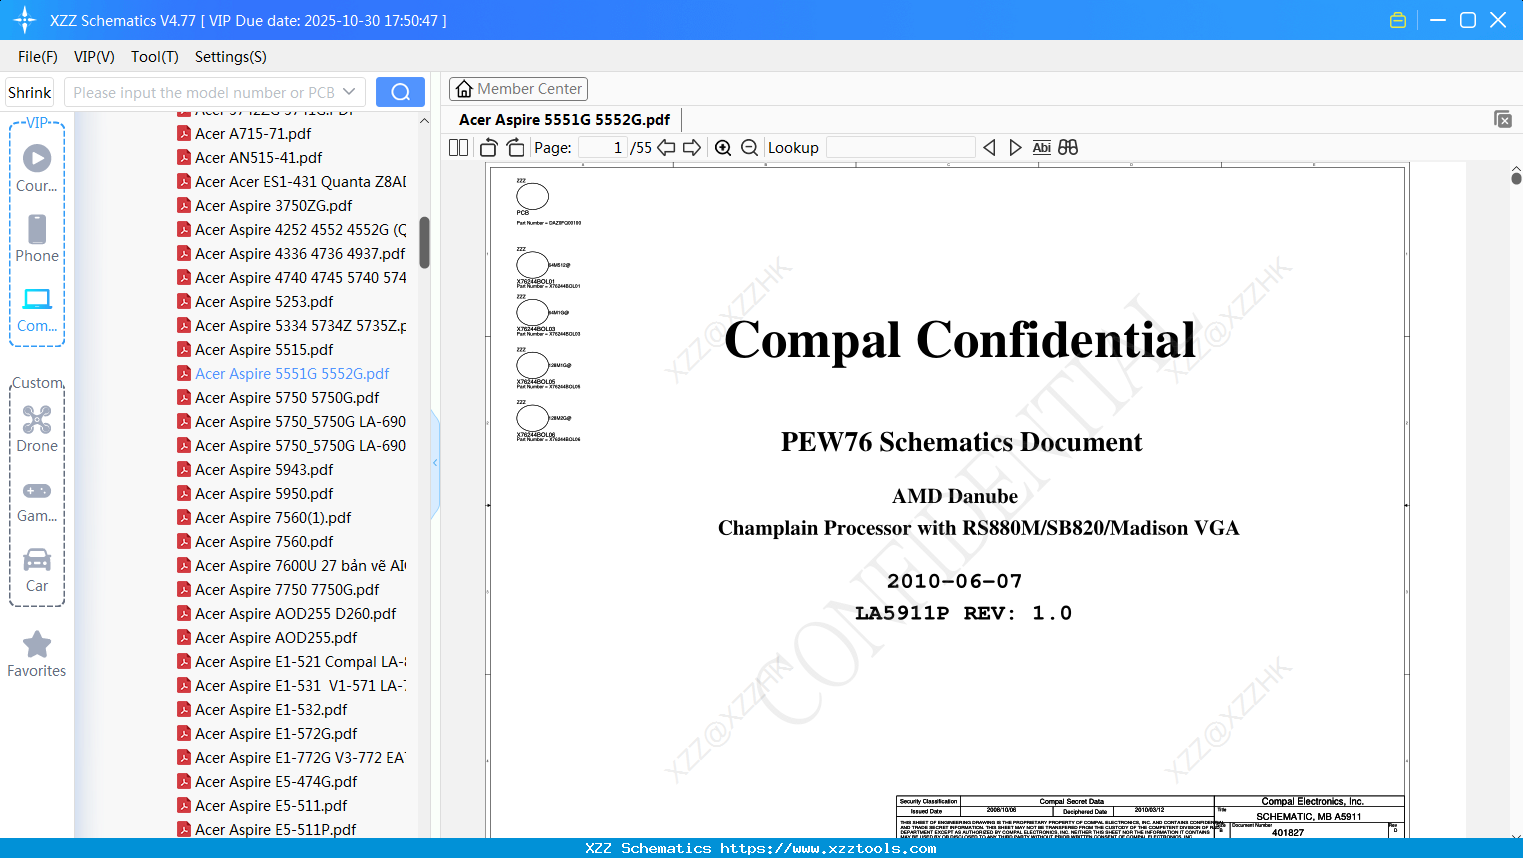The height and width of the screenshot is (858, 1523).
Task: Go to the previous page arrow
Action: pyautogui.click(x=666, y=148)
